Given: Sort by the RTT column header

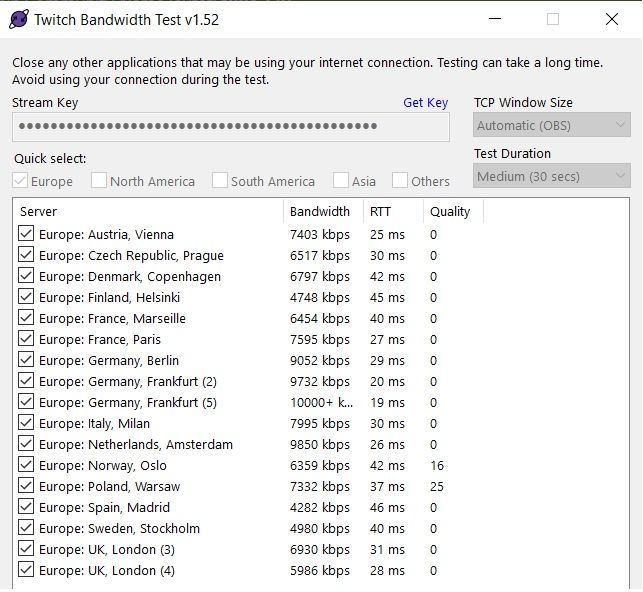Looking at the screenshot, I should pos(393,212).
